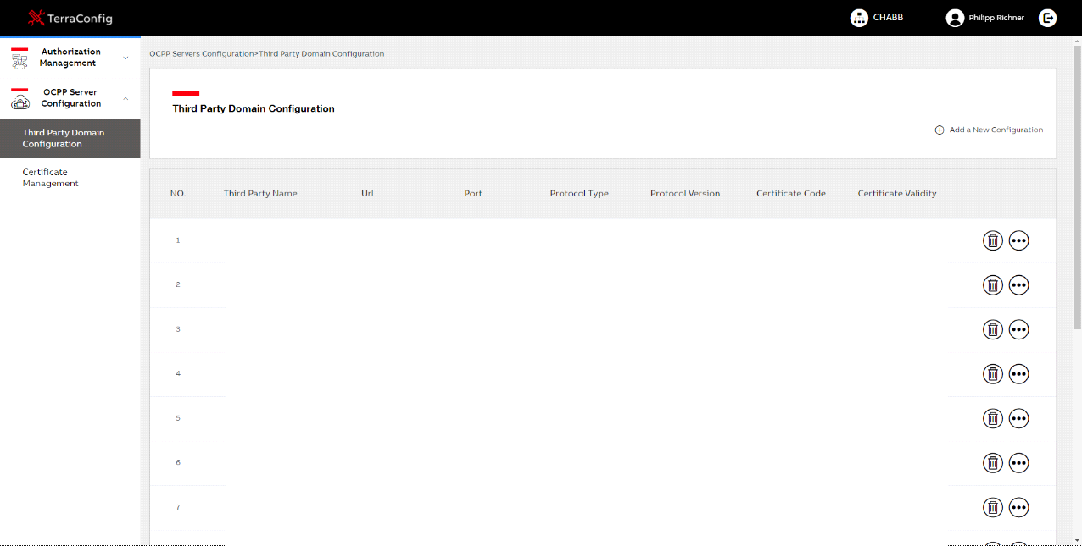Click the trash icon on row 3

click(x=992, y=330)
